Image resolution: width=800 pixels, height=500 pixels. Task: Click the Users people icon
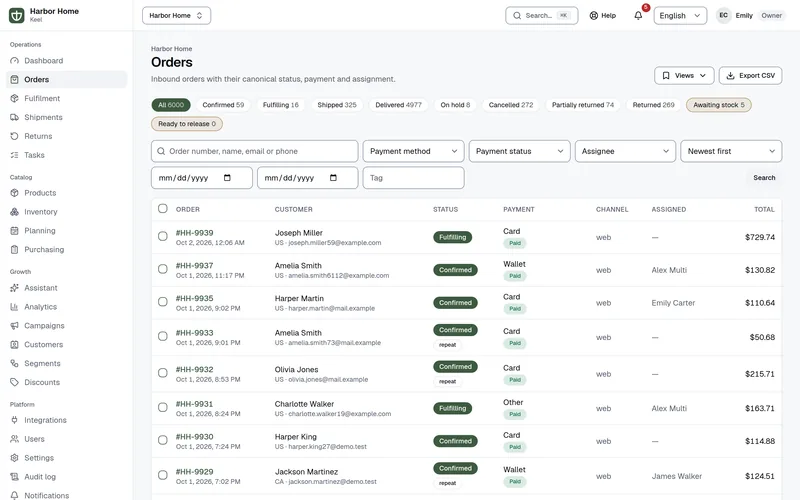tap(14, 439)
